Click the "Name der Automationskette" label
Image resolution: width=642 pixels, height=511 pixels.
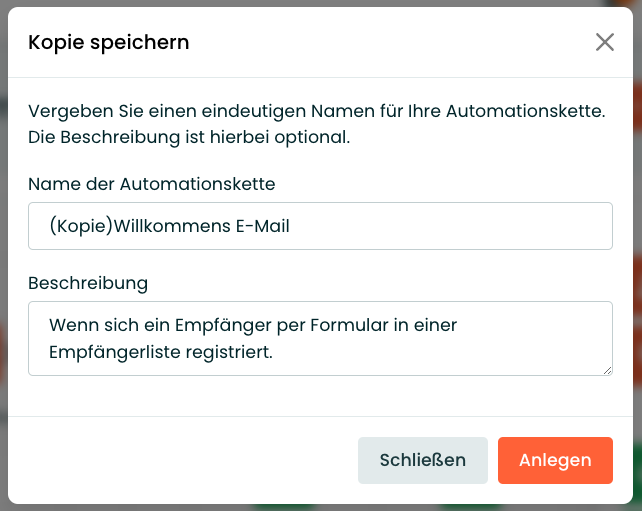click(x=151, y=184)
